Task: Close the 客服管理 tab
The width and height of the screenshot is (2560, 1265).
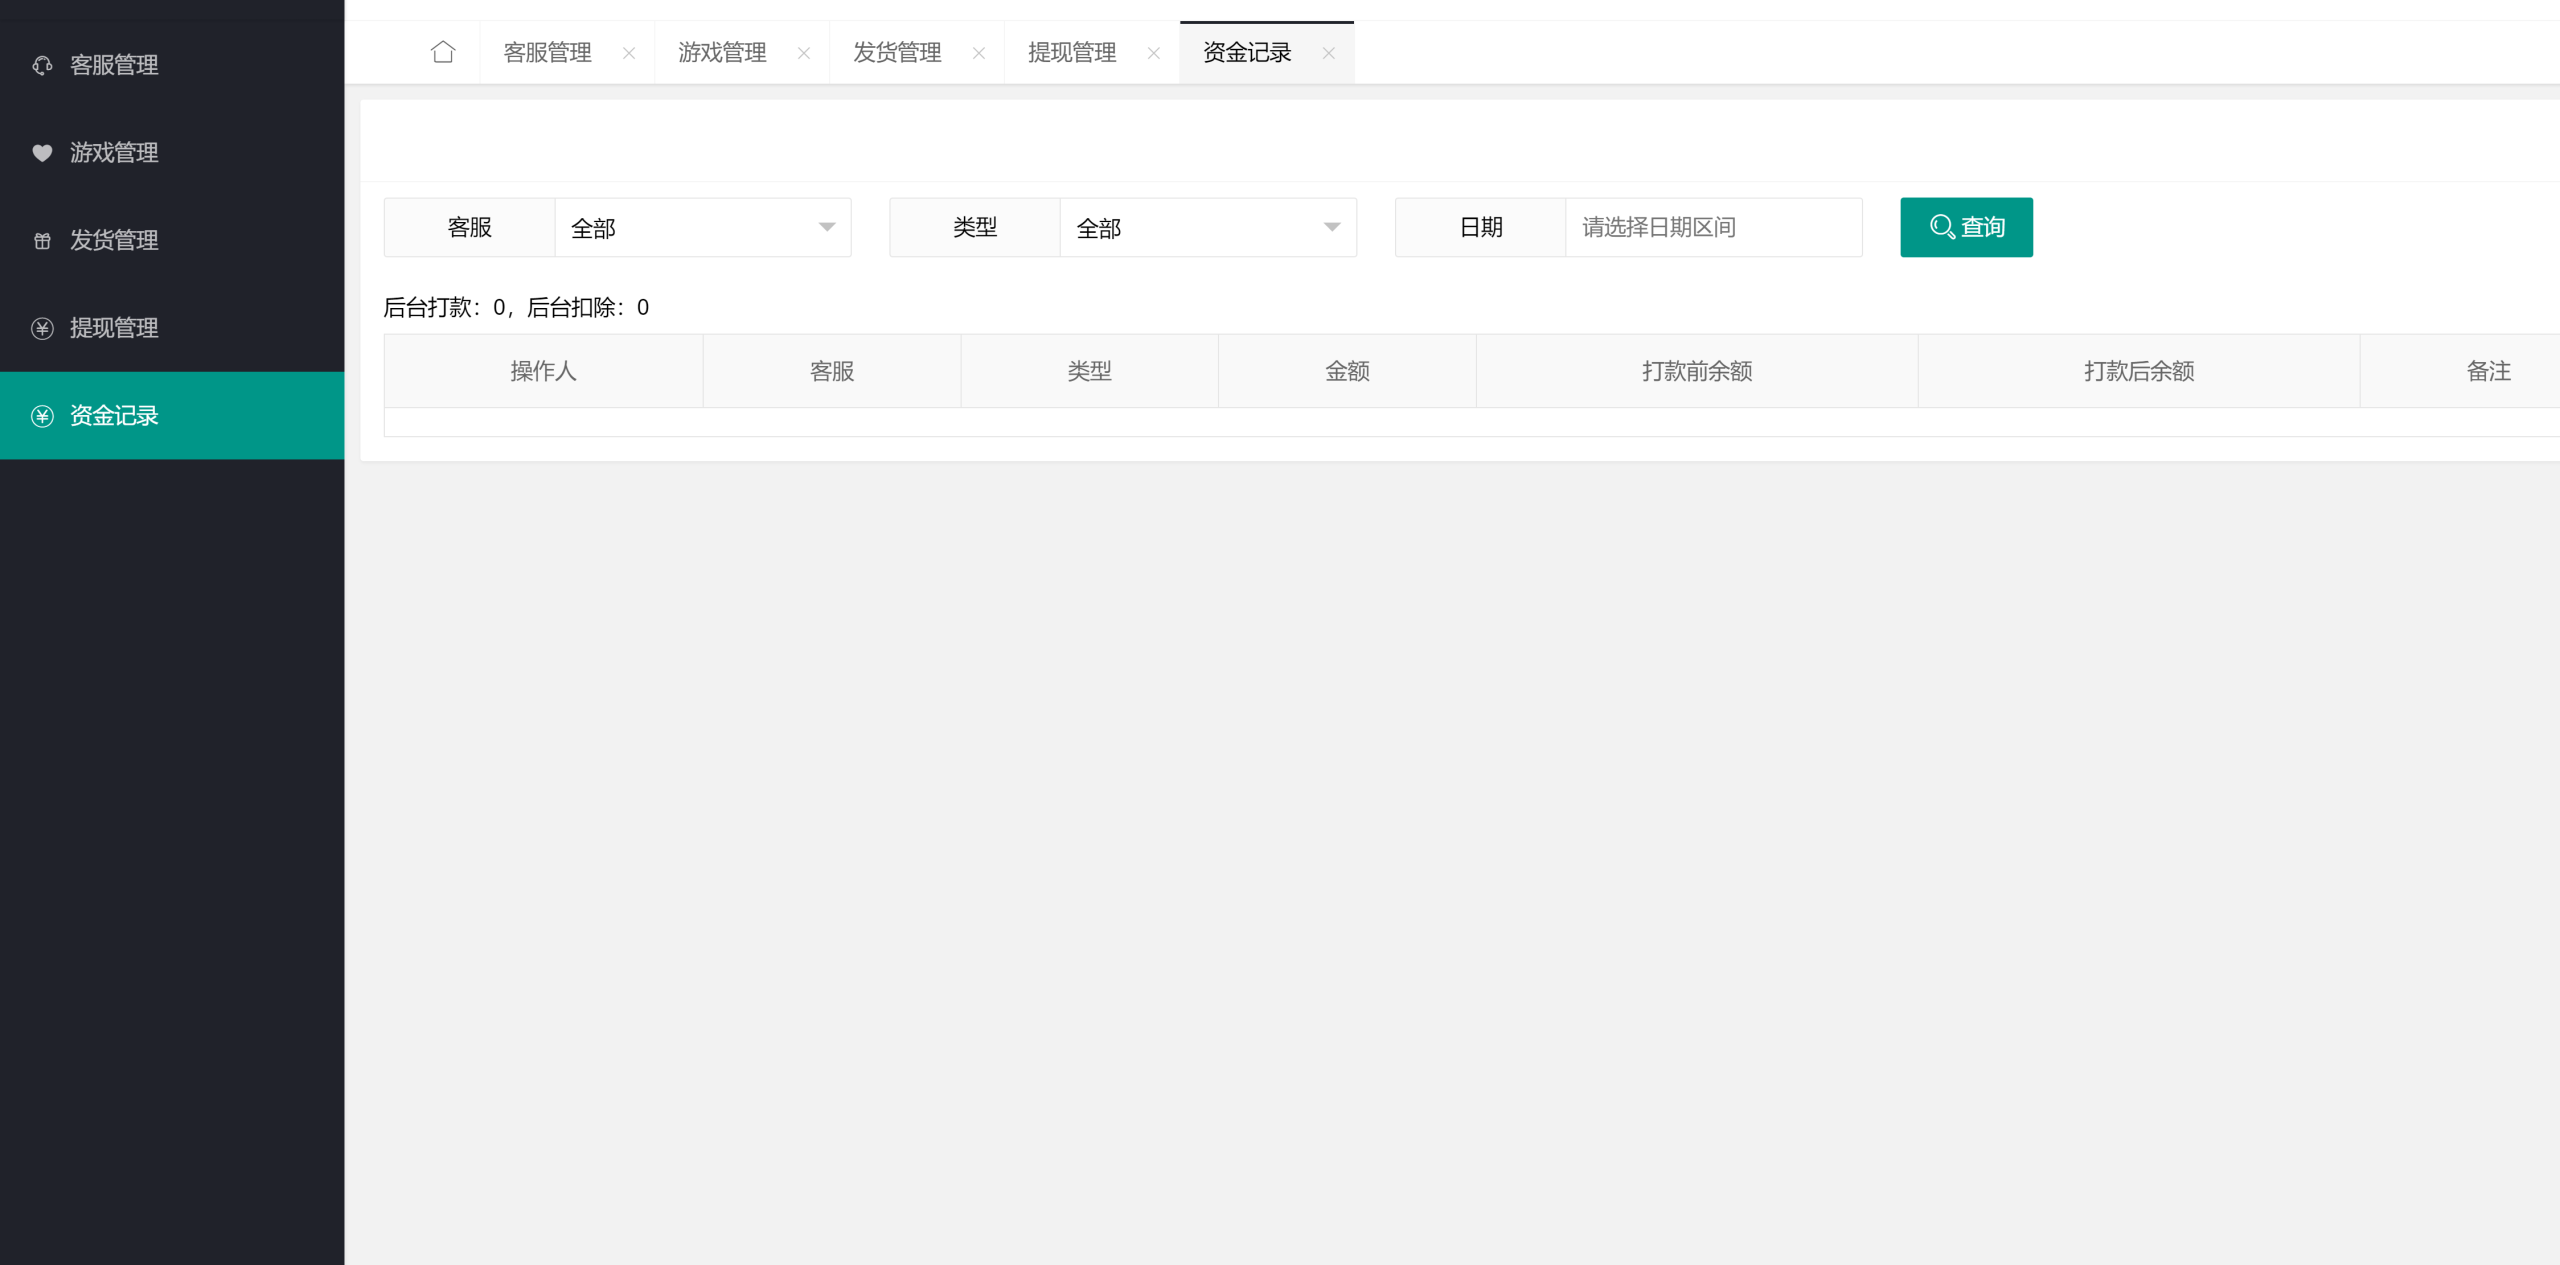Action: 629,53
